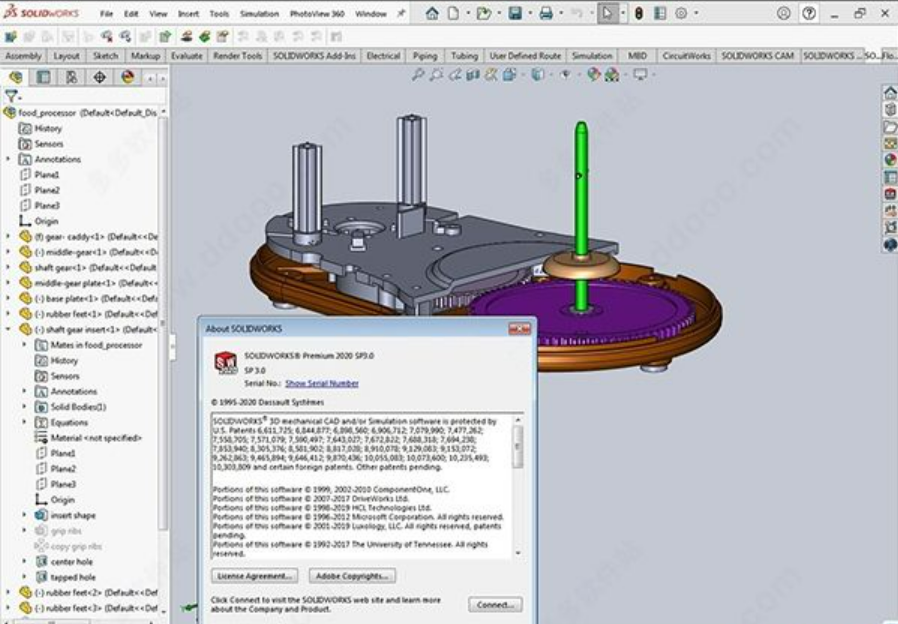Switch to ConfigurationManager tab icon
The width and height of the screenshot is (898, 624).
tap(72, 77)
